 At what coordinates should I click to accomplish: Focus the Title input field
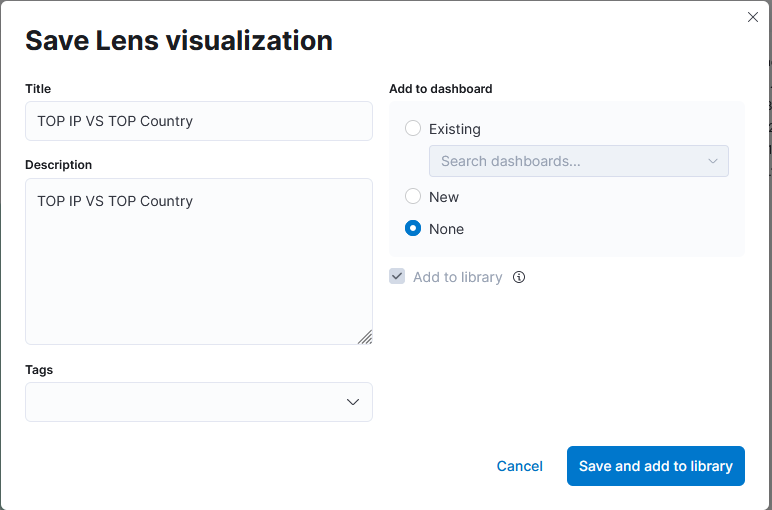pyautogui.click(x=199, y=121)
